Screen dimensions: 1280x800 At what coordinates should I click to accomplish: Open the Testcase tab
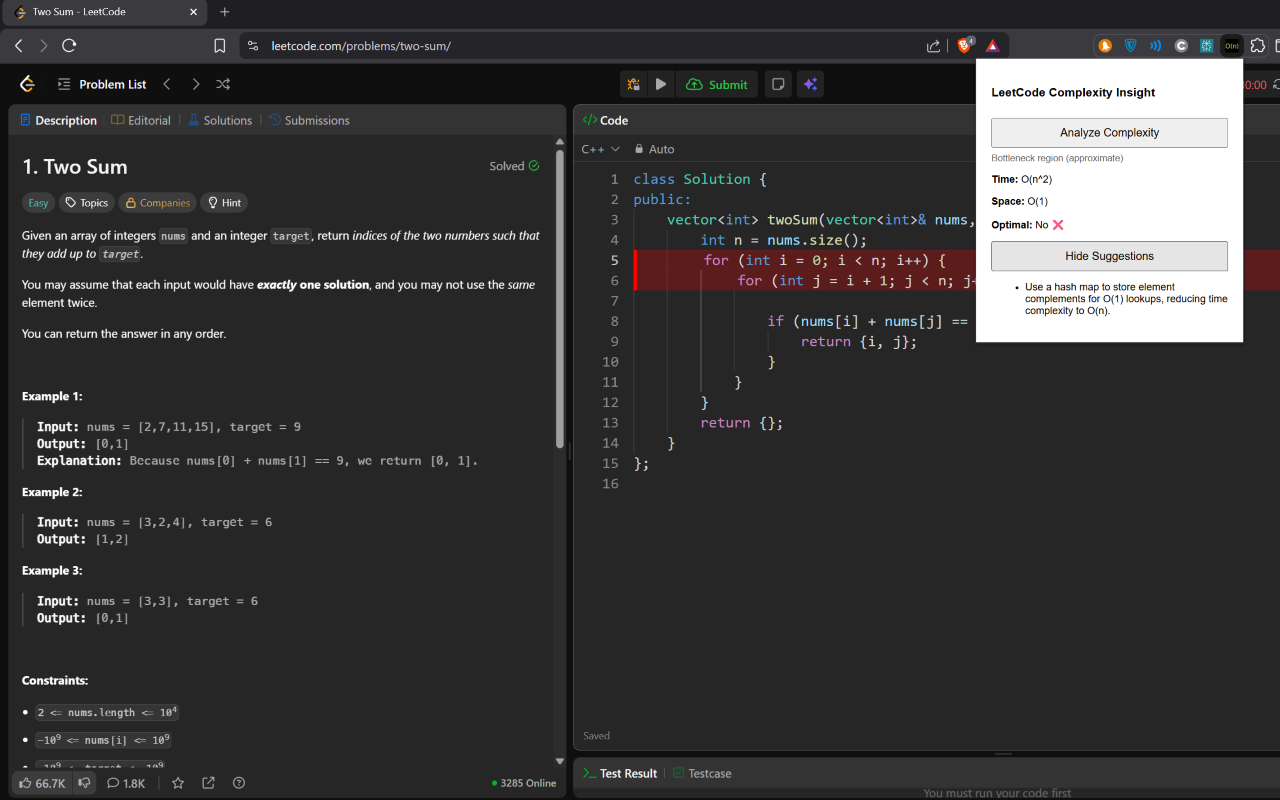click(x=702, y=773)
